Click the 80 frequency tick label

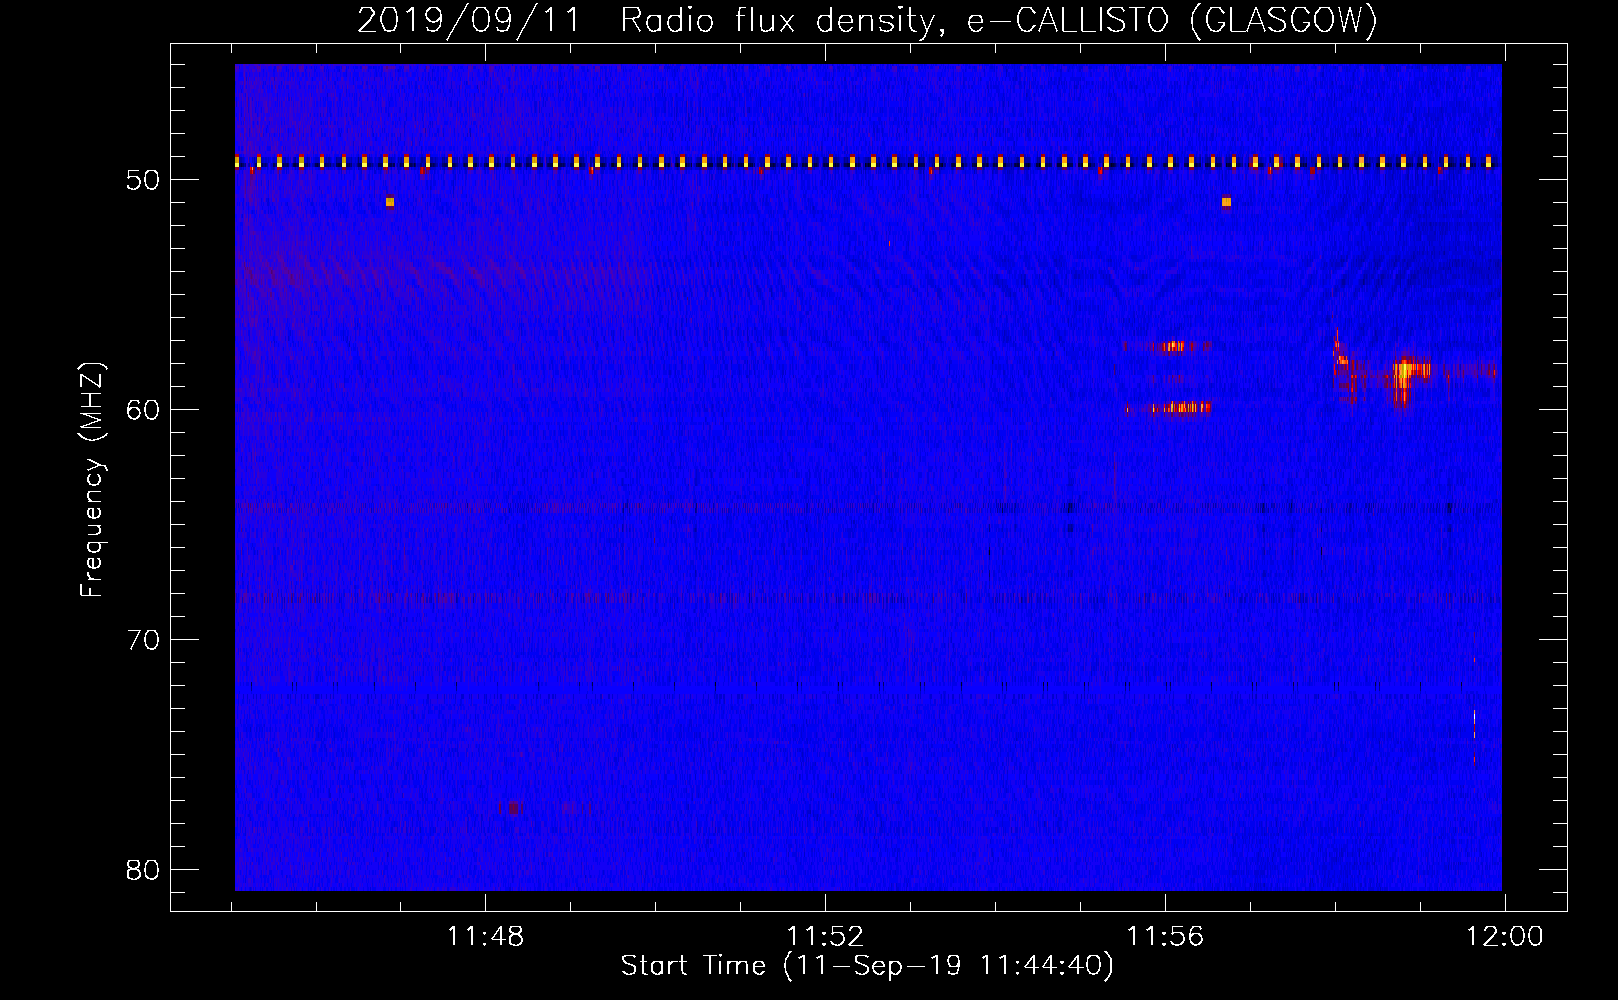point(143,870)
